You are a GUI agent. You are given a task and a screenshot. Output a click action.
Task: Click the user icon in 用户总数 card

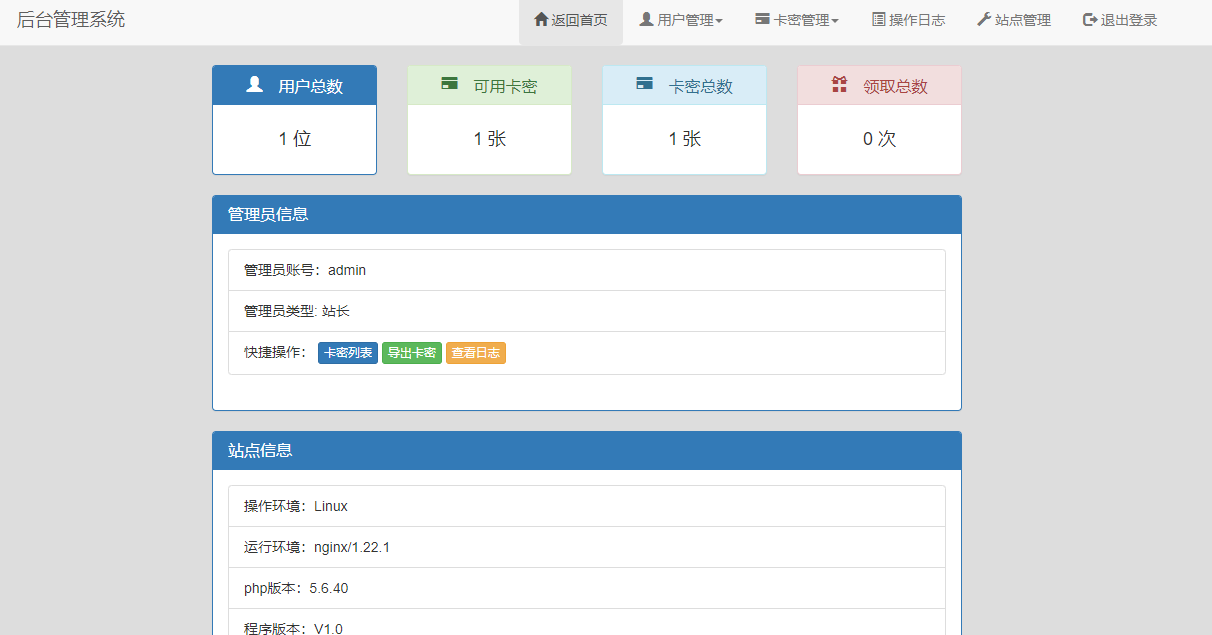254,85
